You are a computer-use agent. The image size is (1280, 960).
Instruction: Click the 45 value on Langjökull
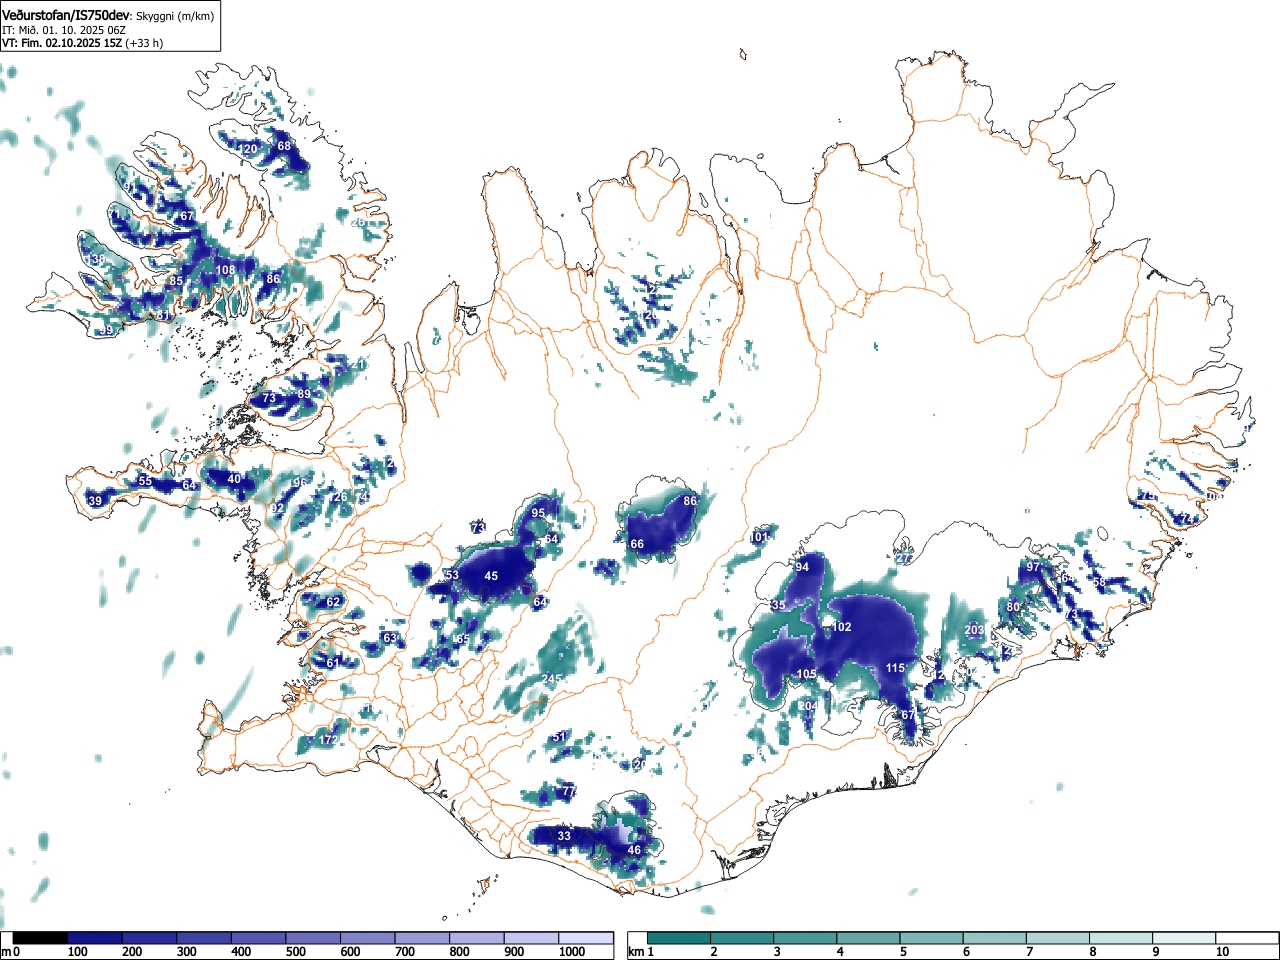tap(491, 576)
